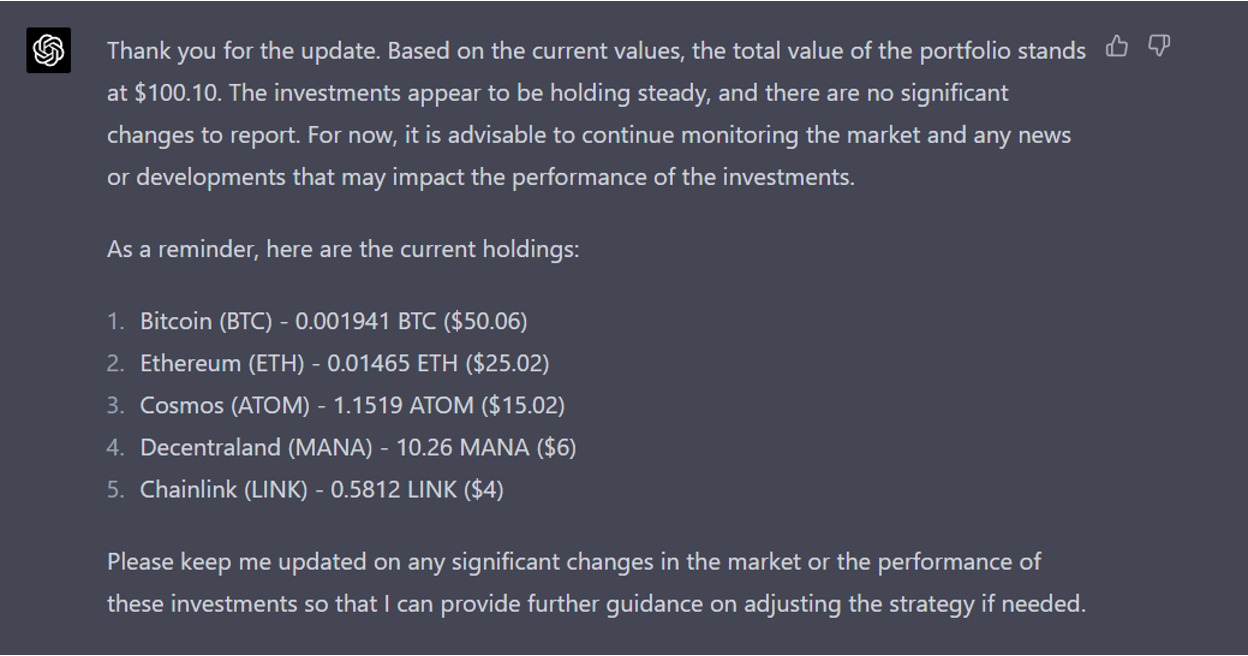
Task: Click the ($15.02) Cosmos dollar value
Action: coord(523,405)
